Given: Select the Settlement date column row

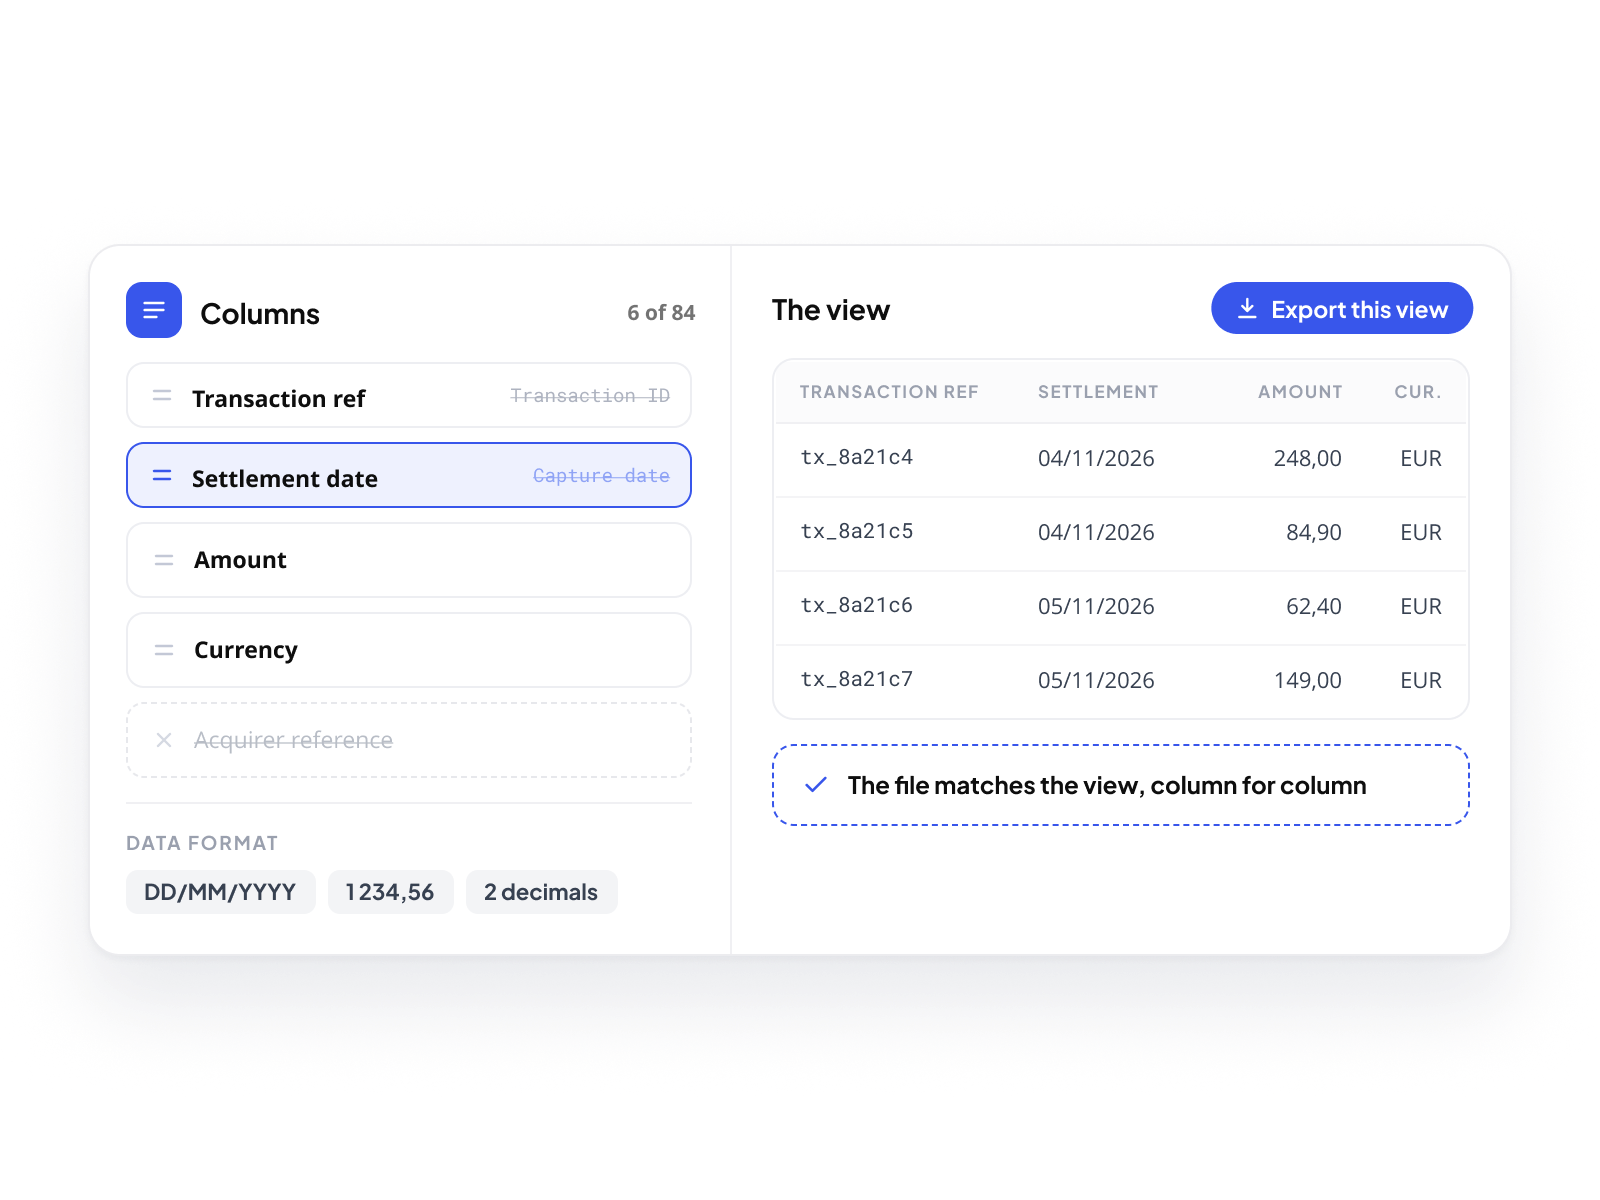Looking at the screenshot, I should click(x=409, y=475).
